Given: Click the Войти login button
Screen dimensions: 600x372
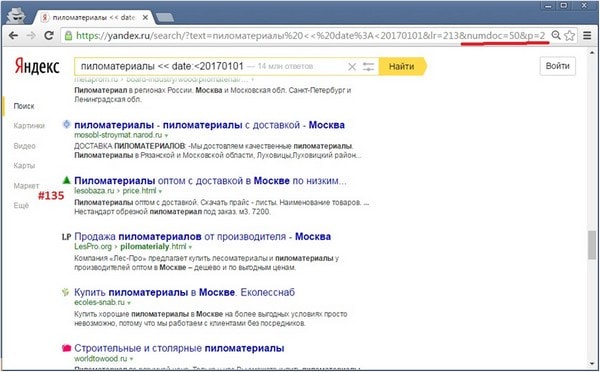Looking at the screenshot, I should 558,66.
